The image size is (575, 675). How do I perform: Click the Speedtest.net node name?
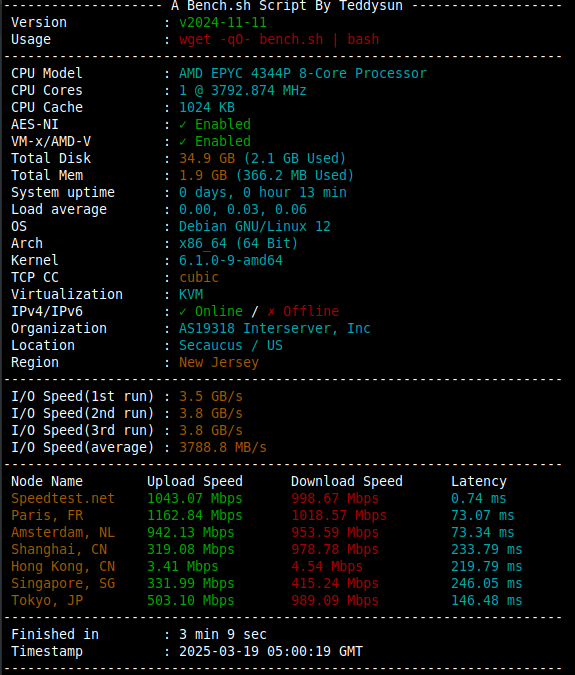coord(63,499)
